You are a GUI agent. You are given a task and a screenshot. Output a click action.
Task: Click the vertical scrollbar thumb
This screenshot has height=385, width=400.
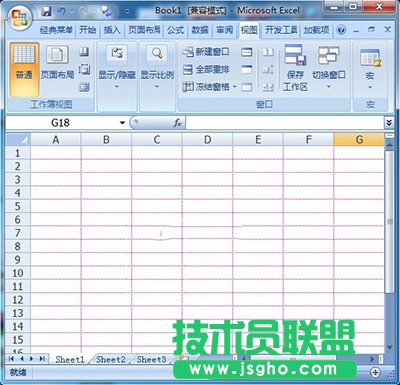[389, 222]
